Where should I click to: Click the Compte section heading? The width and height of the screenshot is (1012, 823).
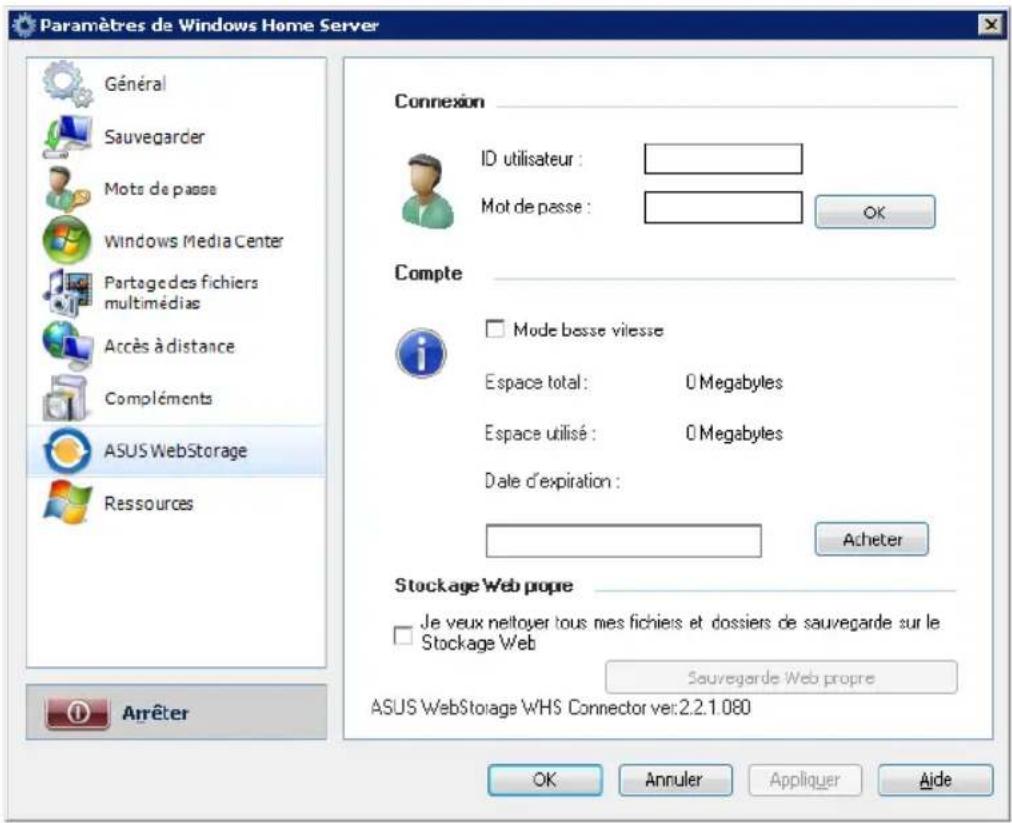click(x=429, y=273)
